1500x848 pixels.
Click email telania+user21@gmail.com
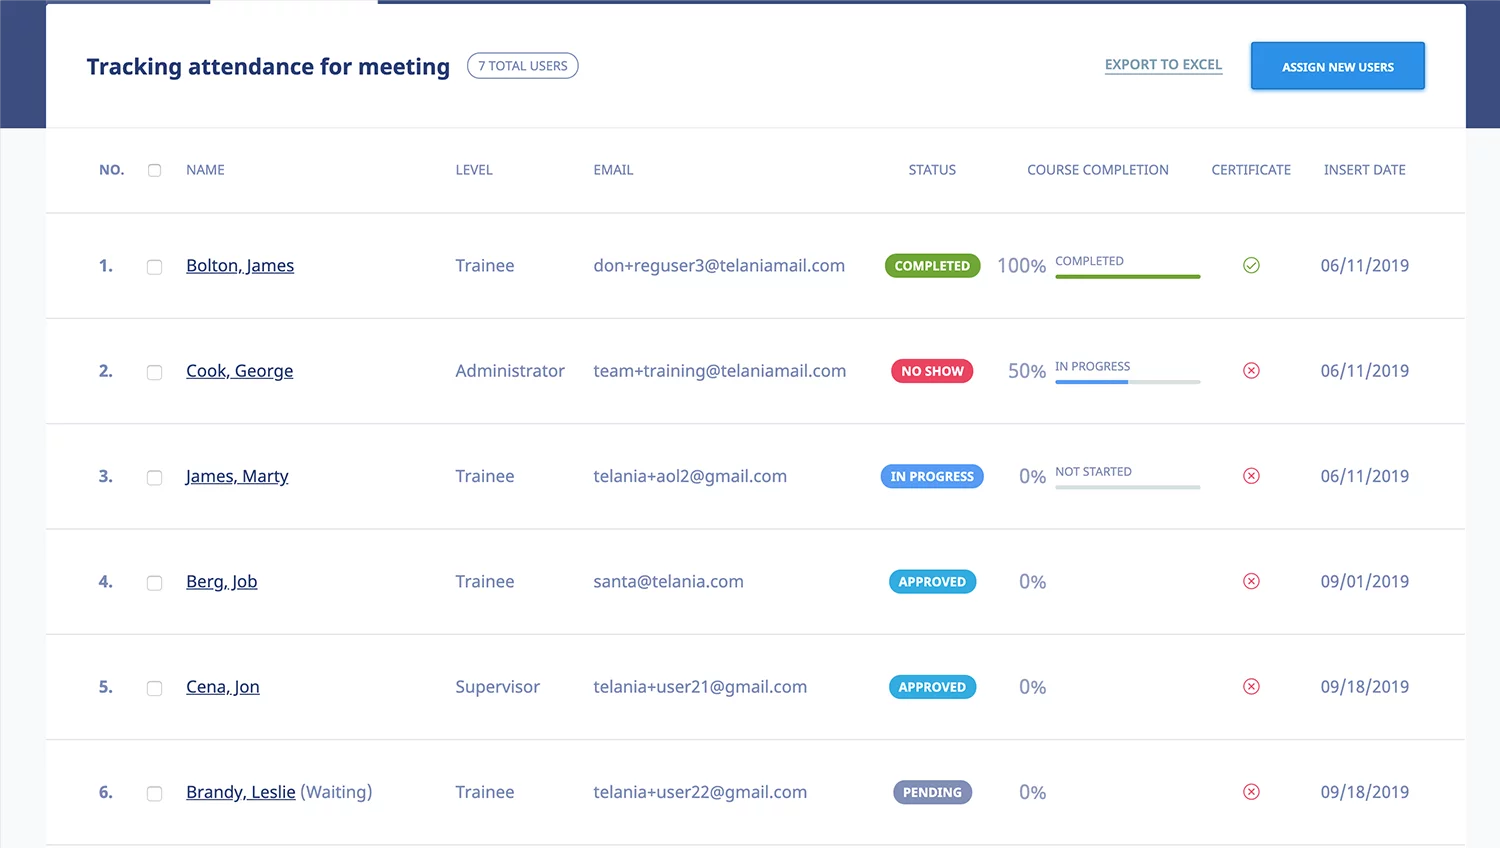pyautogui.click(x=700, y=687)
